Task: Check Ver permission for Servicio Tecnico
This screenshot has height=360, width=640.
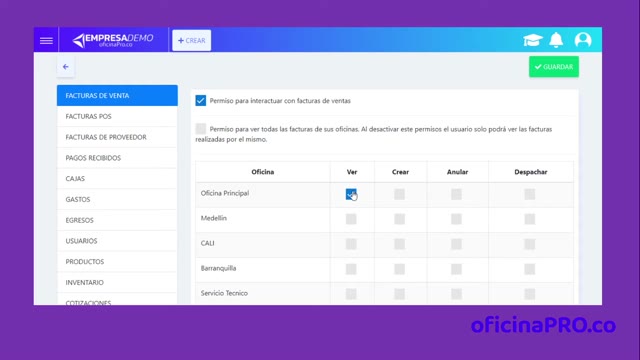Action: (x=351, y=294)
